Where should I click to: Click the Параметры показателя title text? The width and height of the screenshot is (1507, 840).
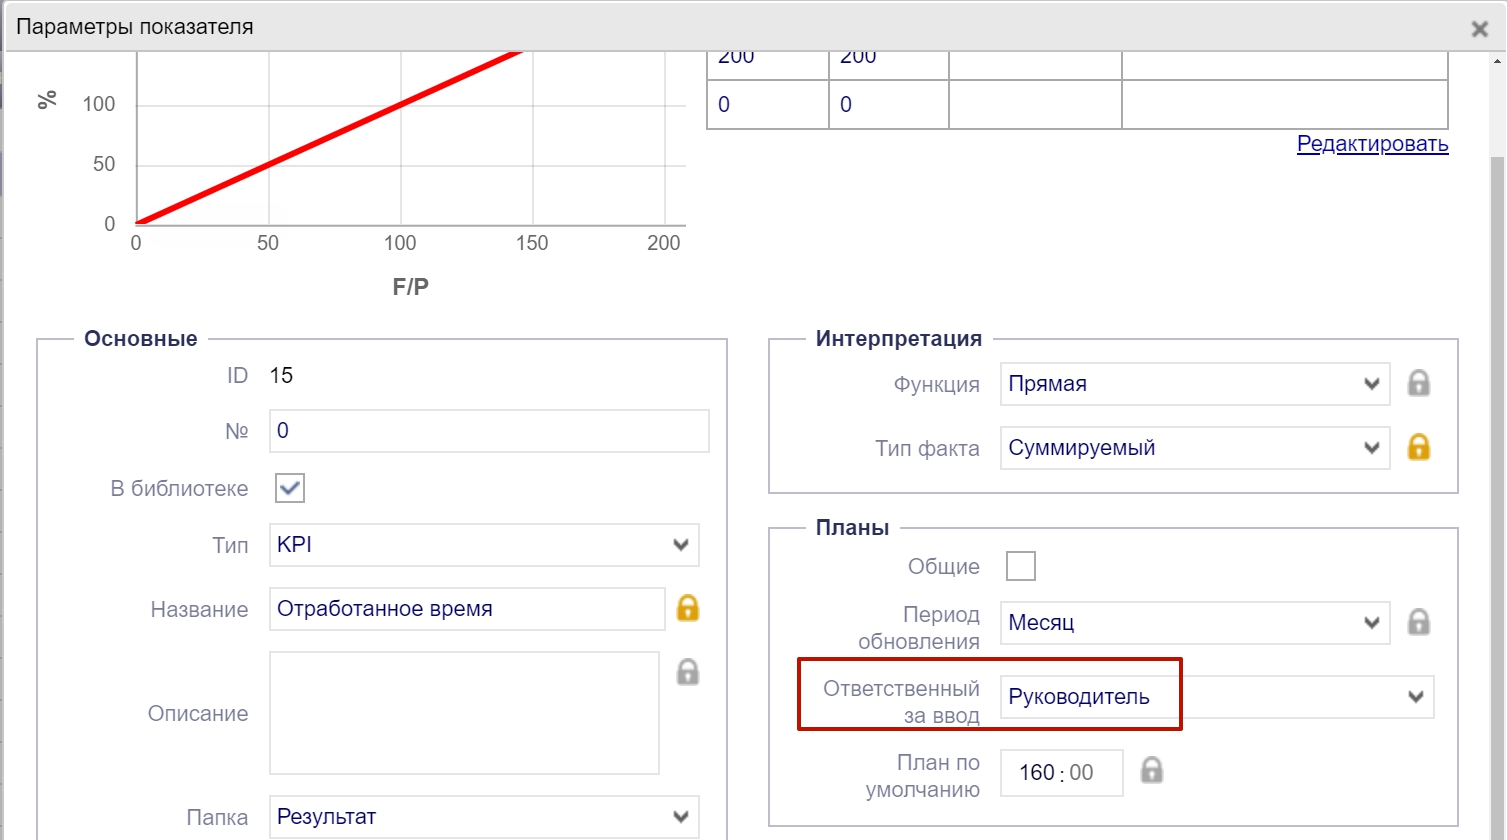135,27
